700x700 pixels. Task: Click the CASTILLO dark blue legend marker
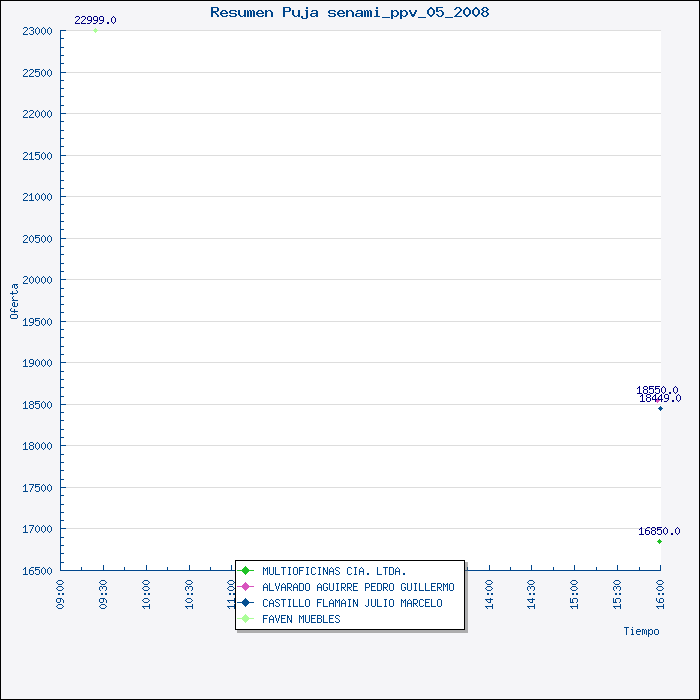pyautogui.click(x=245, y=603)
